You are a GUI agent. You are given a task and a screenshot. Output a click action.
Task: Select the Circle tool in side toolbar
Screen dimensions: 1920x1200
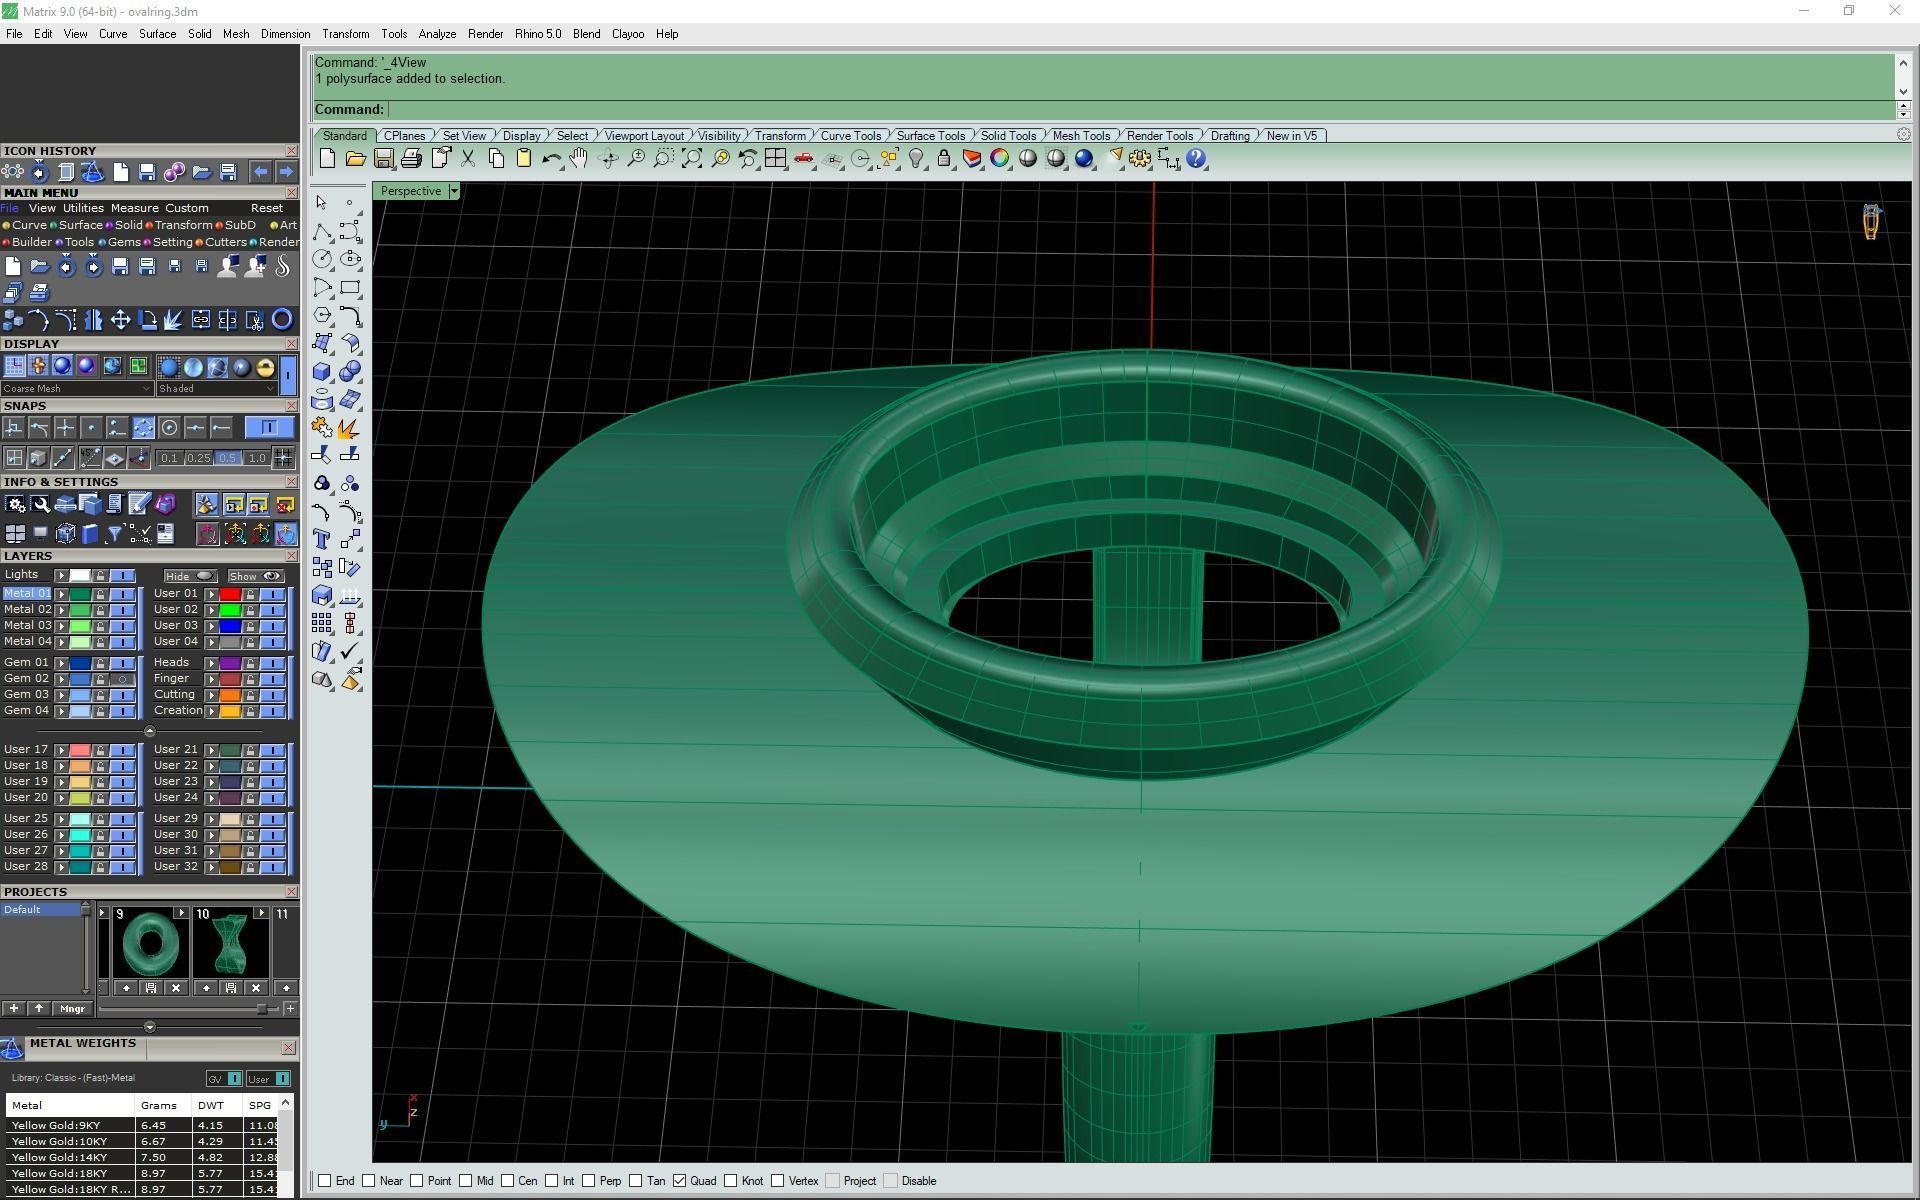pyautogui.click(x=322, y=259)
